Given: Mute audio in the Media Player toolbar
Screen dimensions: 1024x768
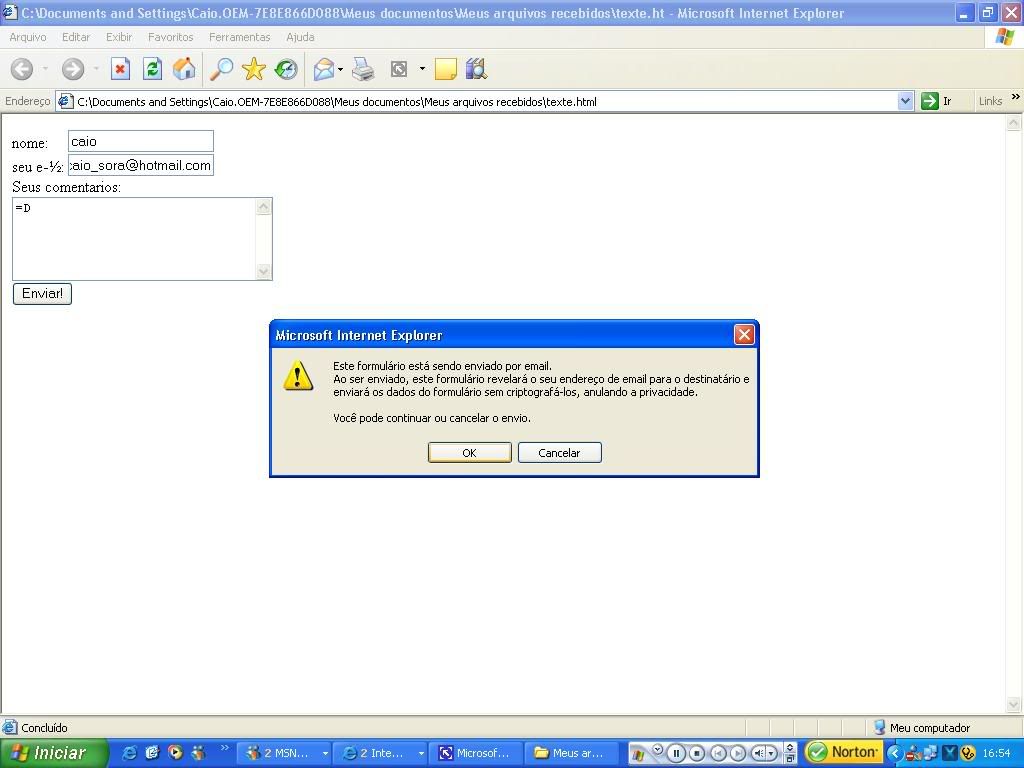Looking at the screenshot, I should pyautogui.click(x=759, y=753).
